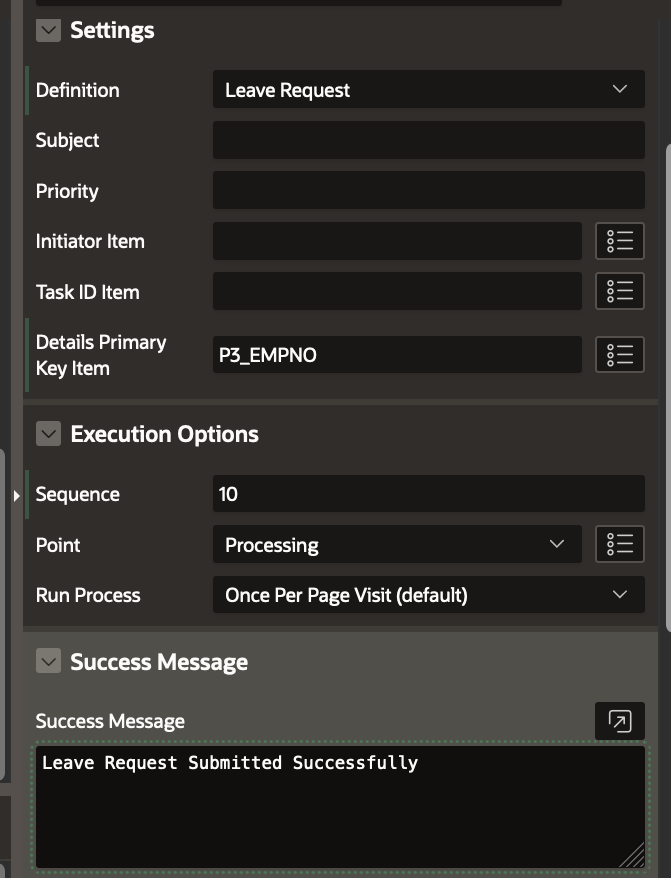Expand Success Message in code editor
This screenshot has height=878, width=671.
(620, 721)
